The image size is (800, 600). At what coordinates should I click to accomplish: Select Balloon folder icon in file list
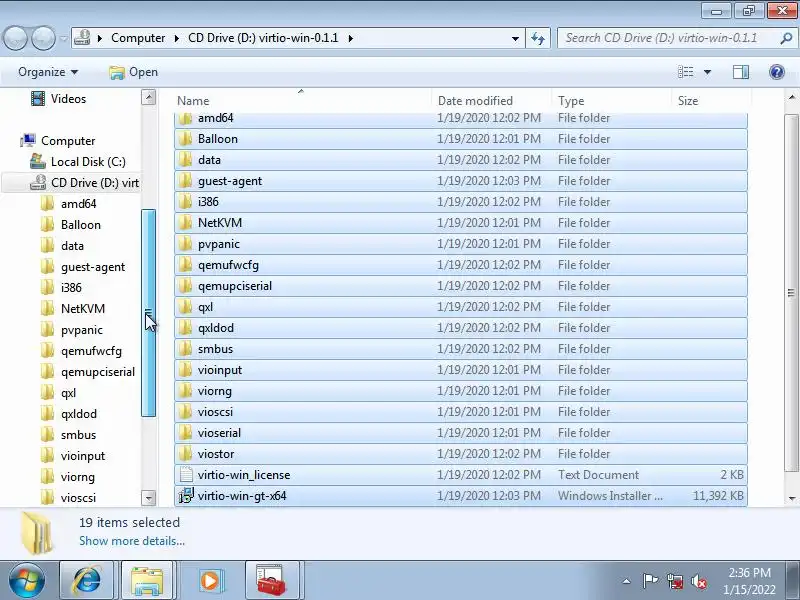185,139
